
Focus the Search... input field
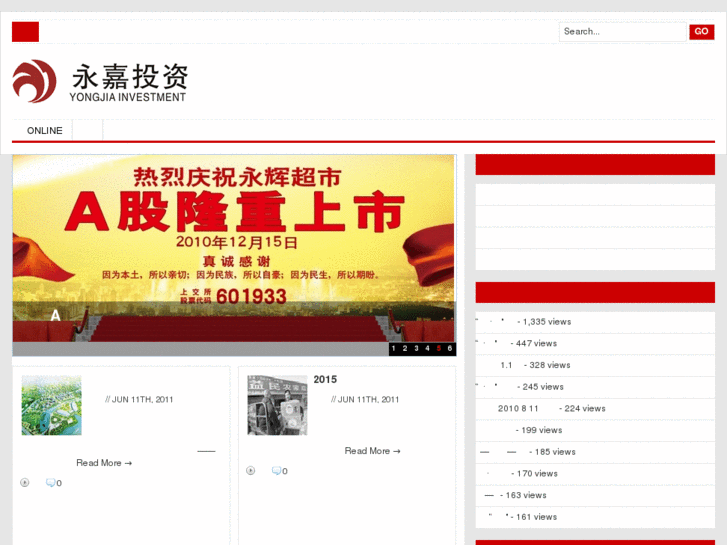pos(622,32)
